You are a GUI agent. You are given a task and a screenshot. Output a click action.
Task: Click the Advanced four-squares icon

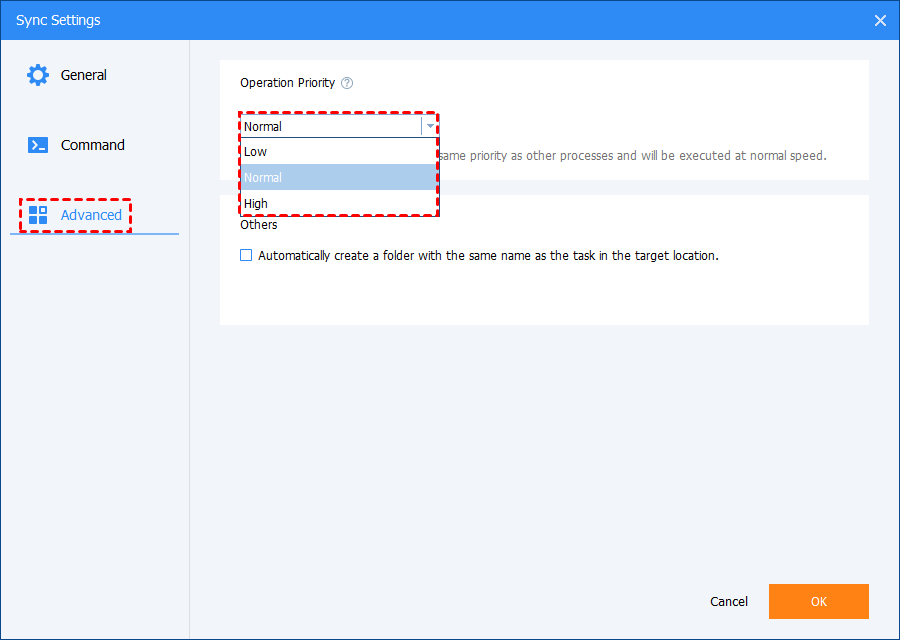[38, 215]
